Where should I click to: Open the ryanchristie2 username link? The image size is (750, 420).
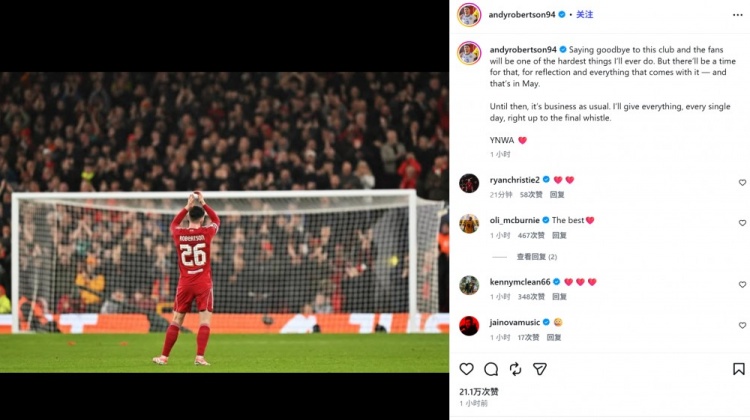coord(514,180)
